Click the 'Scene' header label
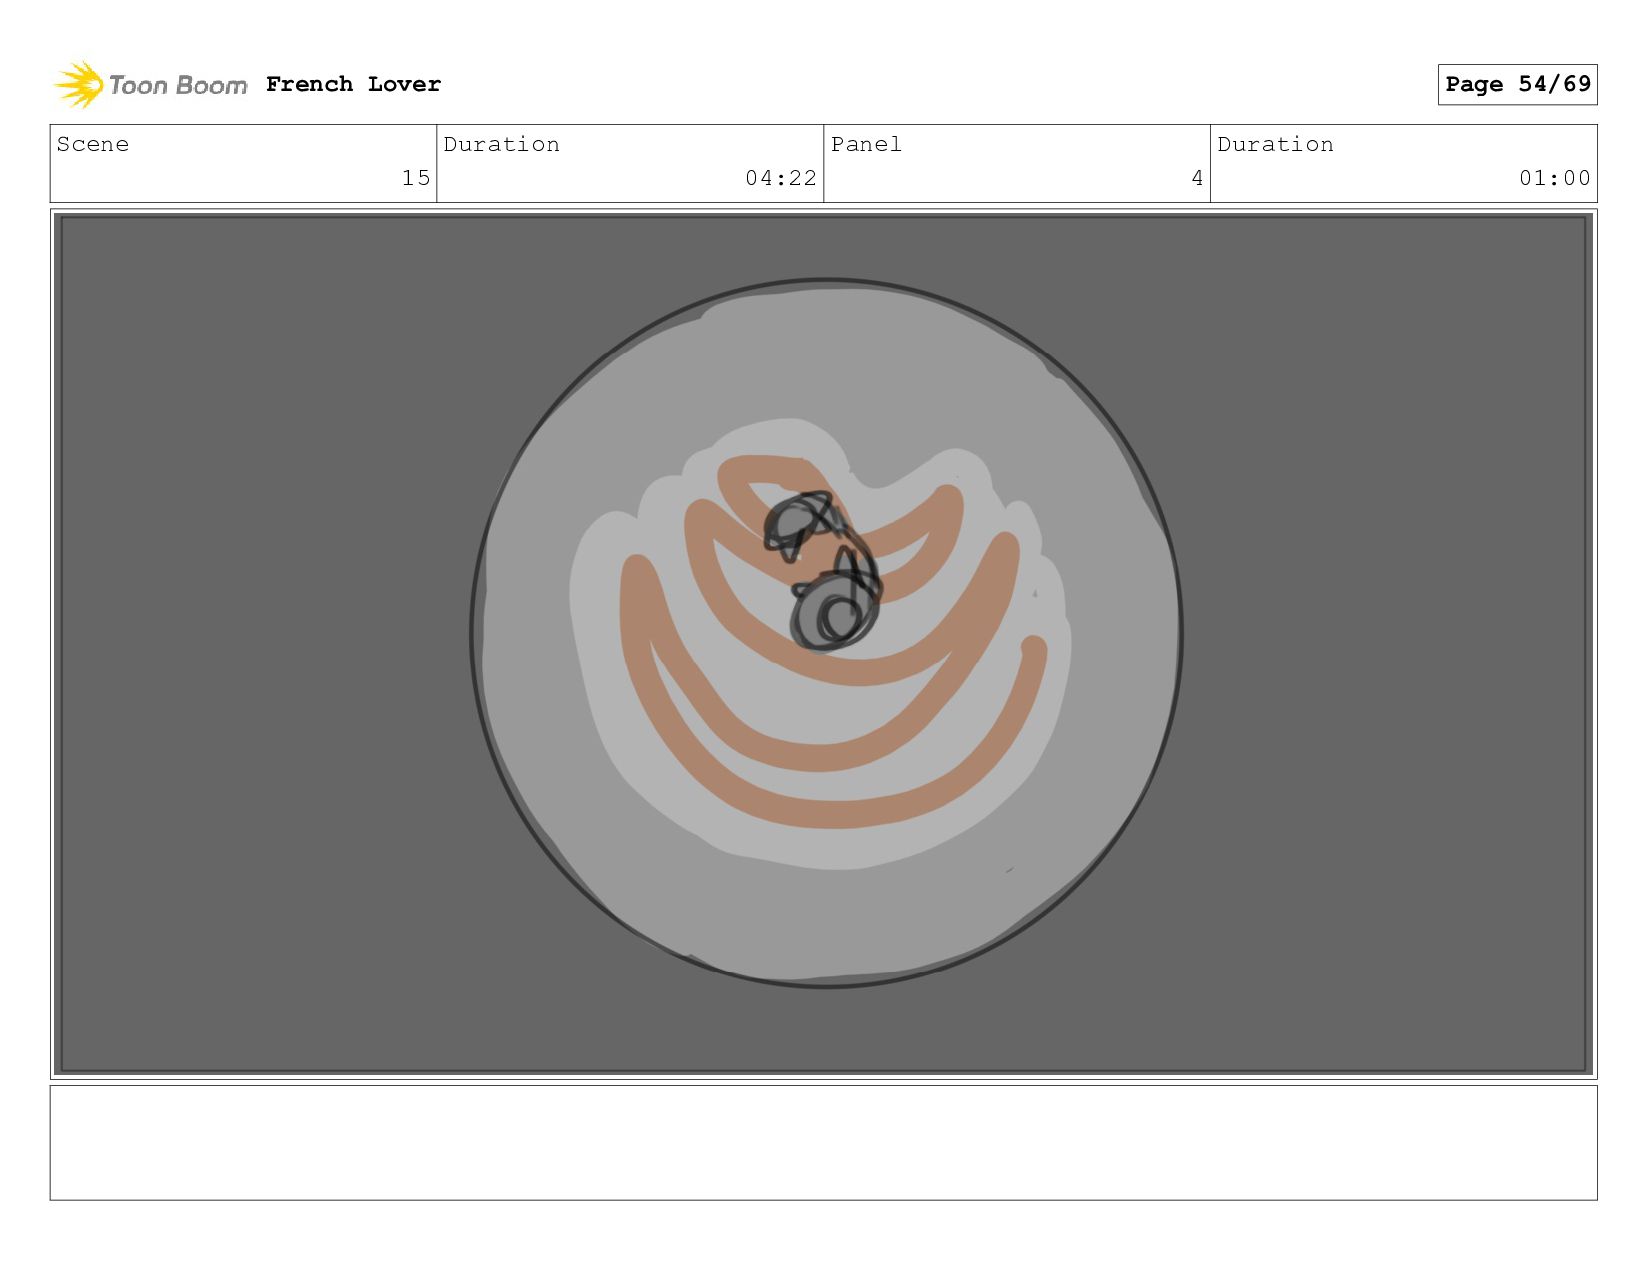1650x1275 pixels. (x=93, y=144)
